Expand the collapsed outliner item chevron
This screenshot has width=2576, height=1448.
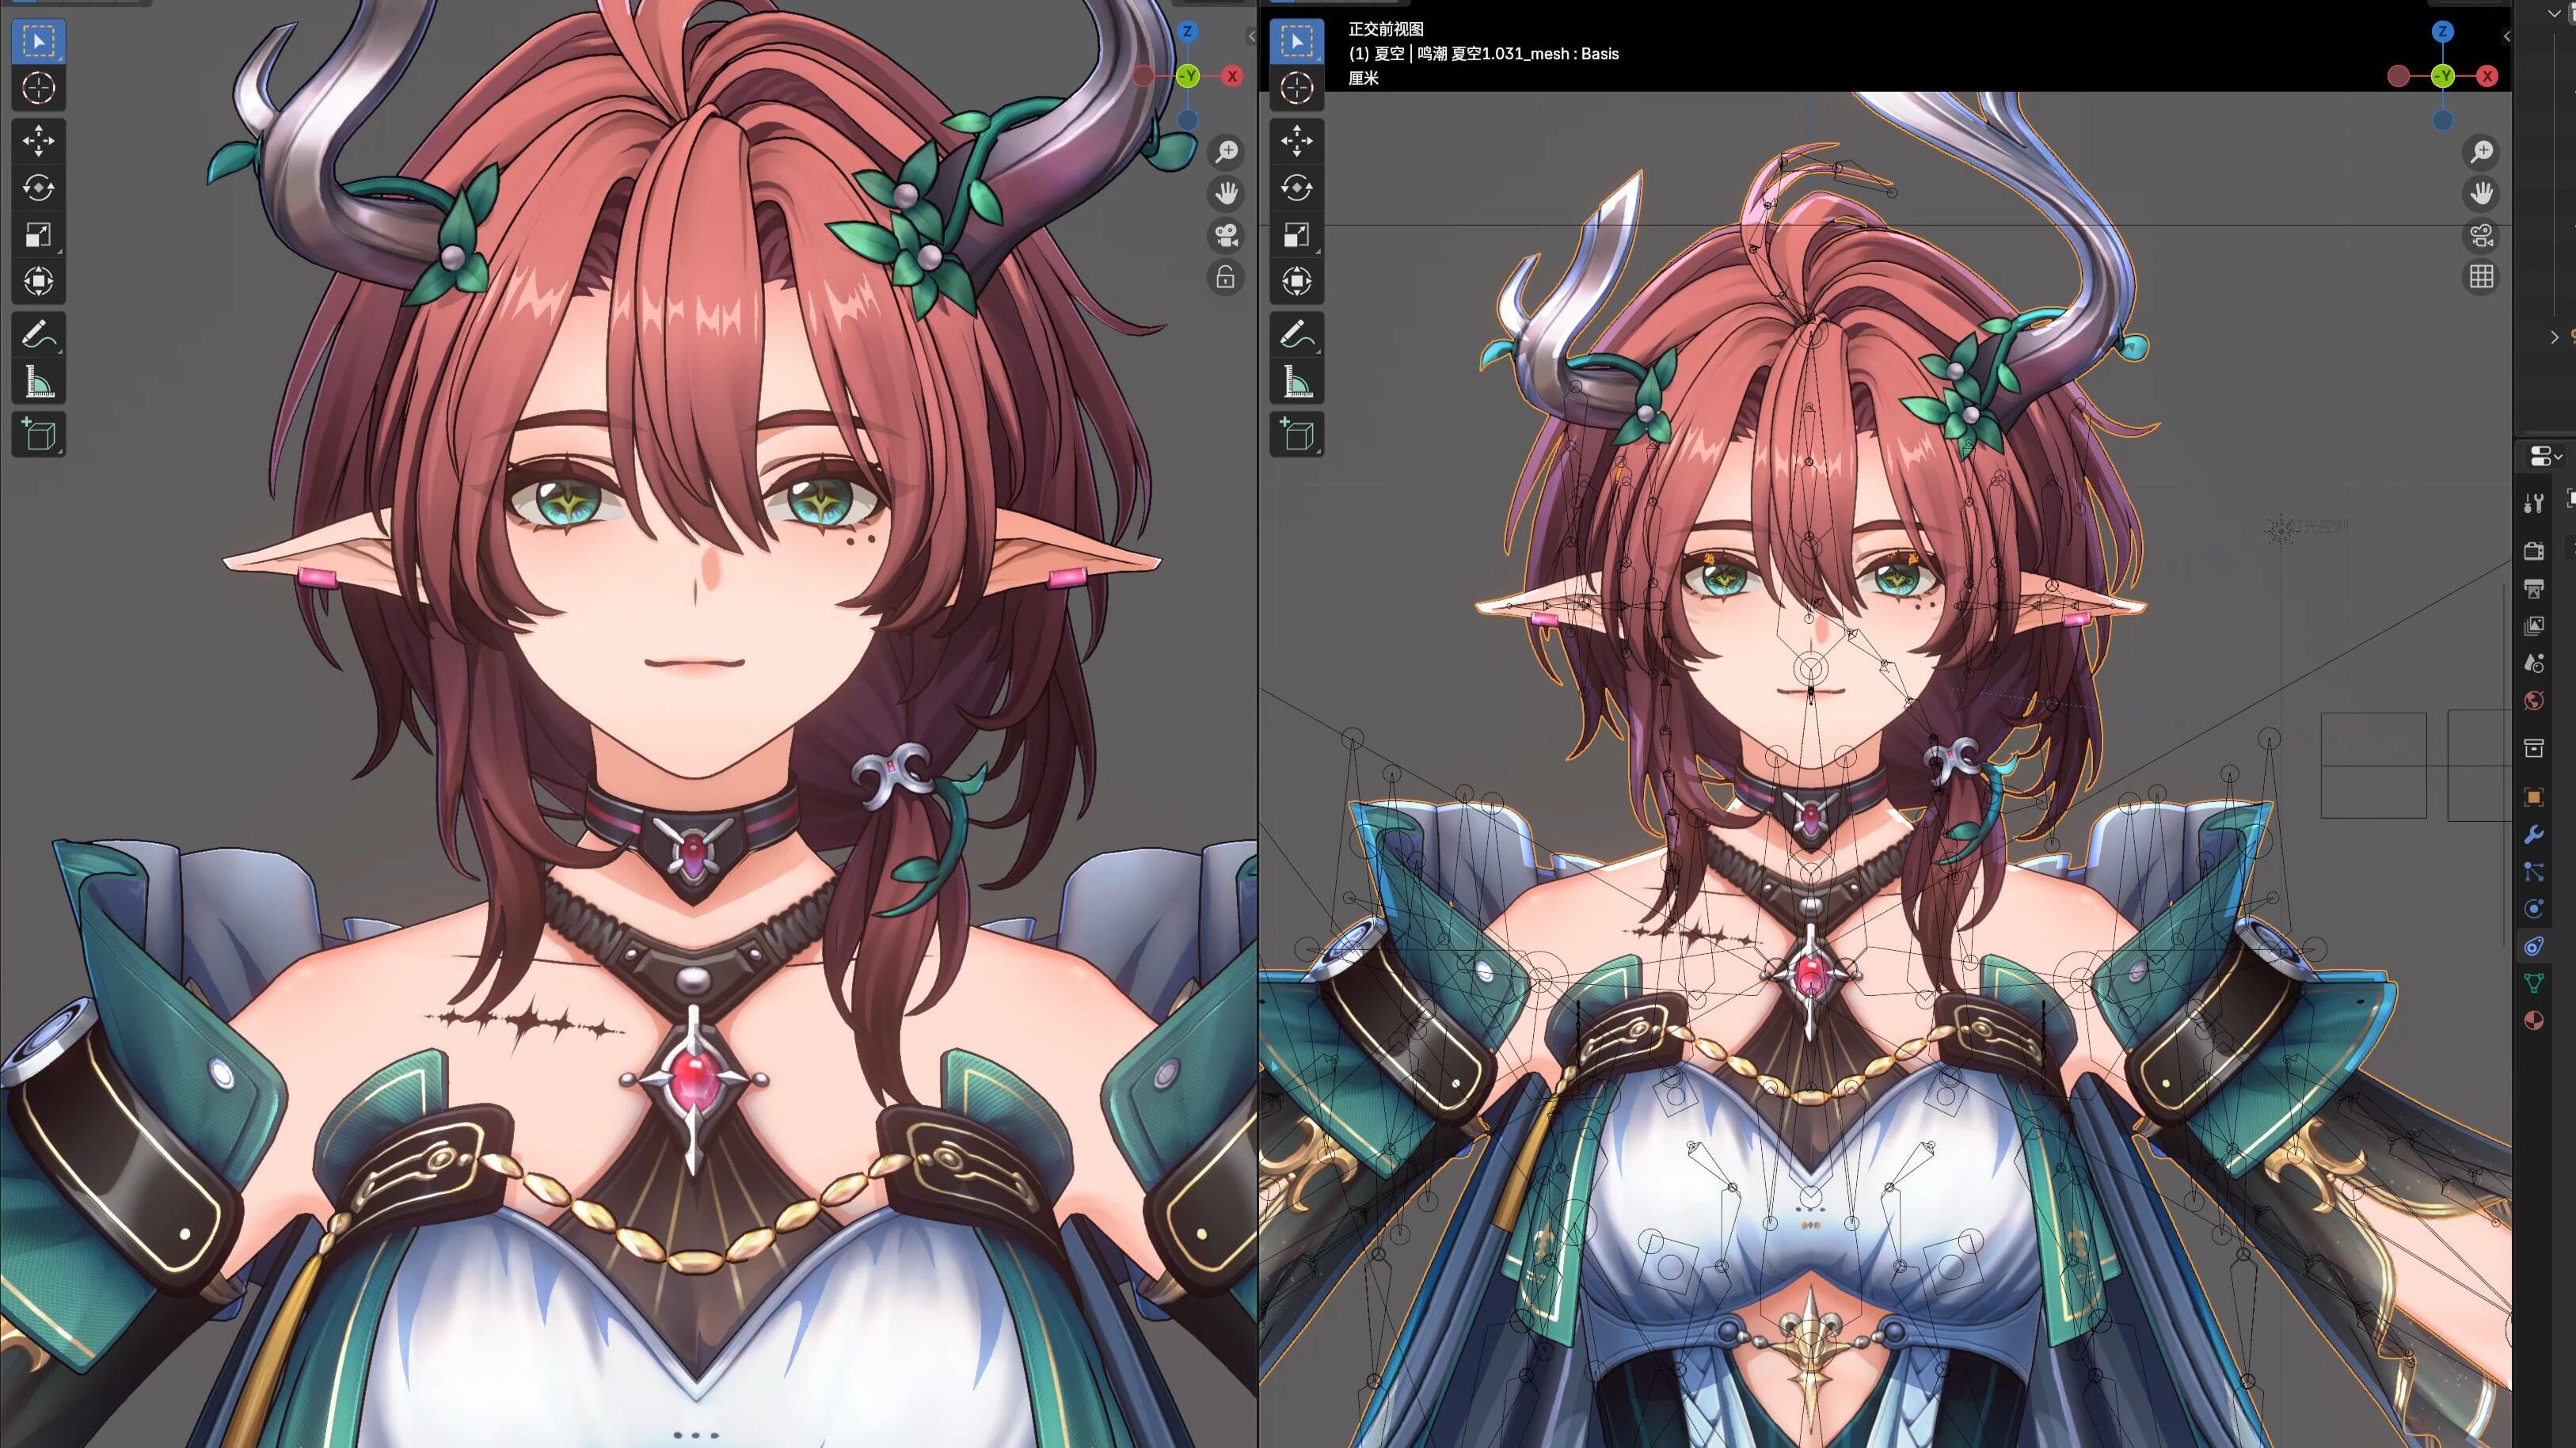(2555, 337)
